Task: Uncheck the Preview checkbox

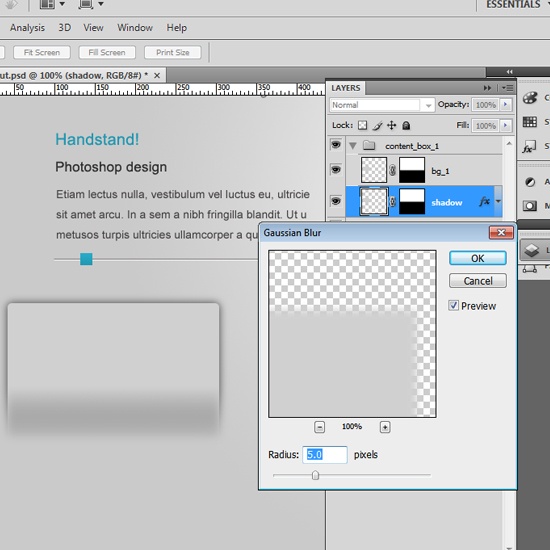Action: [x=453, y=305]
